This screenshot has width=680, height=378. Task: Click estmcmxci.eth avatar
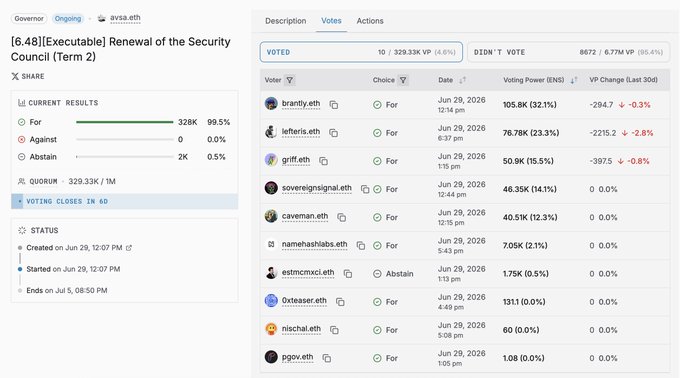click(x=271, y=273)
